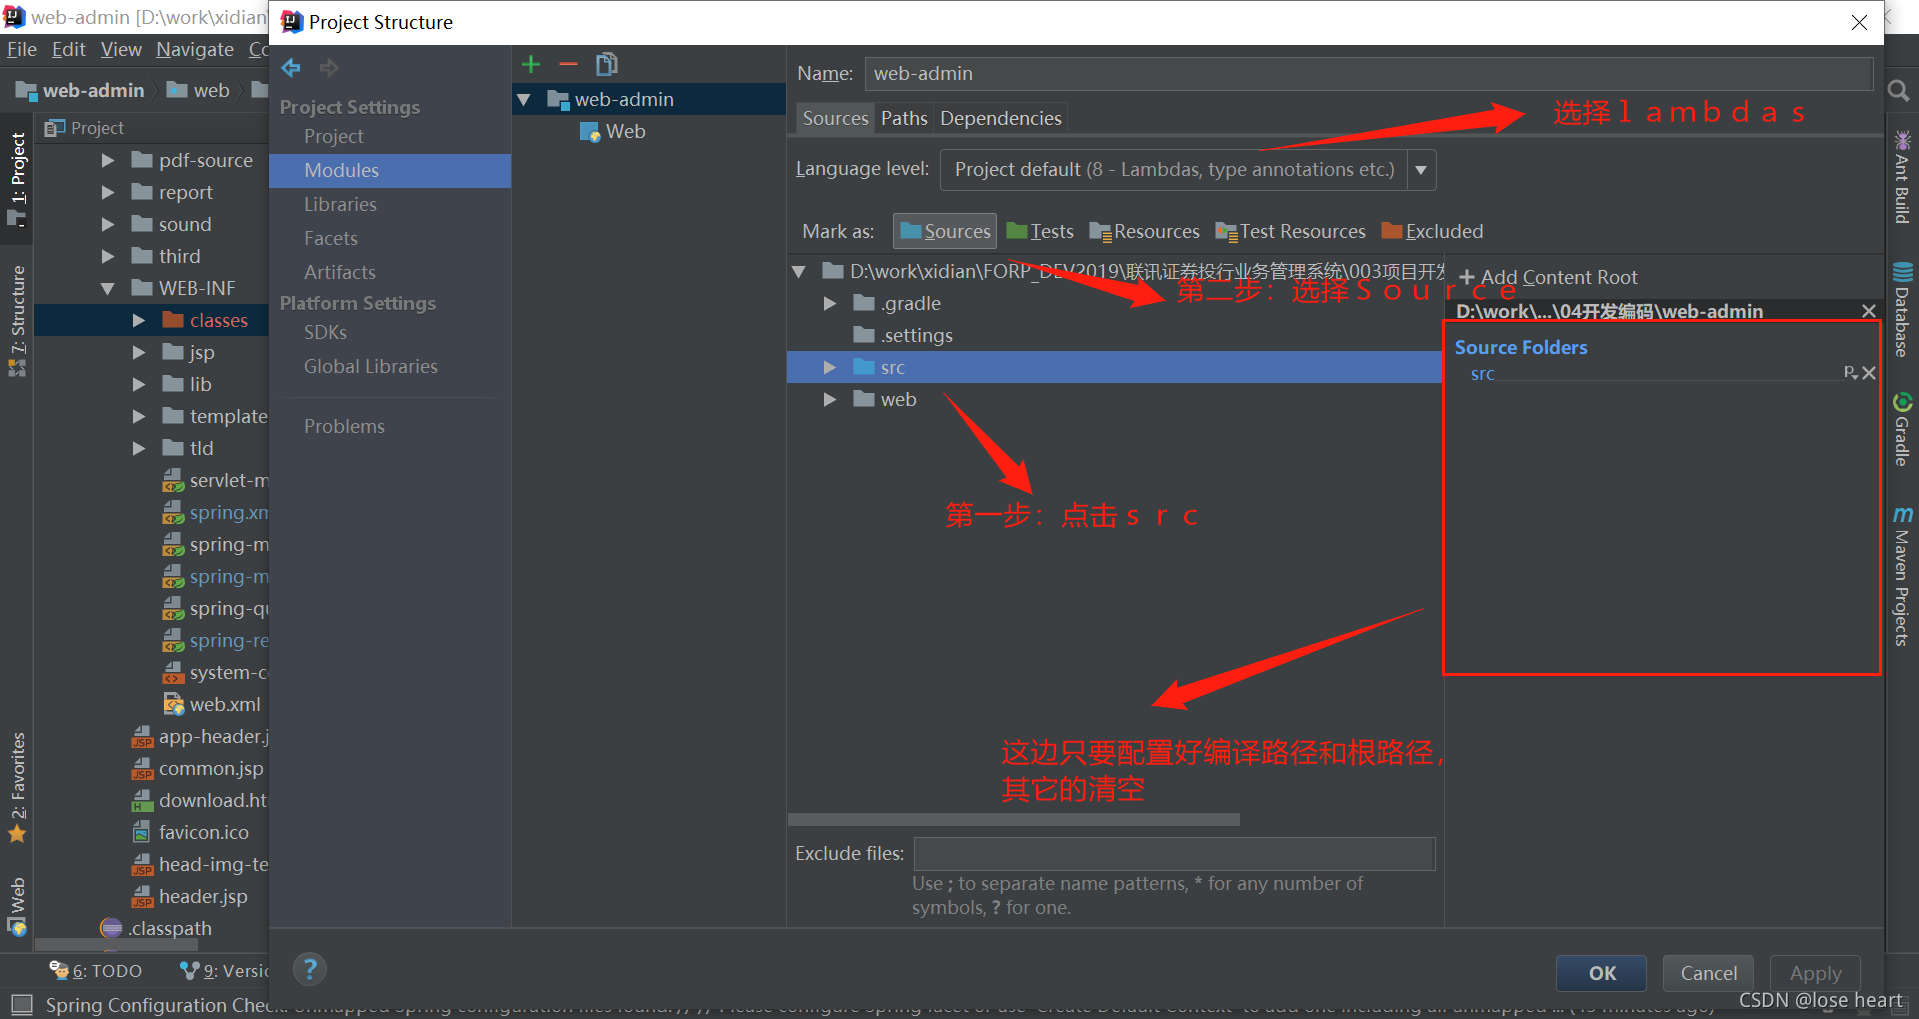Open the View menu

tap(121, 49)
